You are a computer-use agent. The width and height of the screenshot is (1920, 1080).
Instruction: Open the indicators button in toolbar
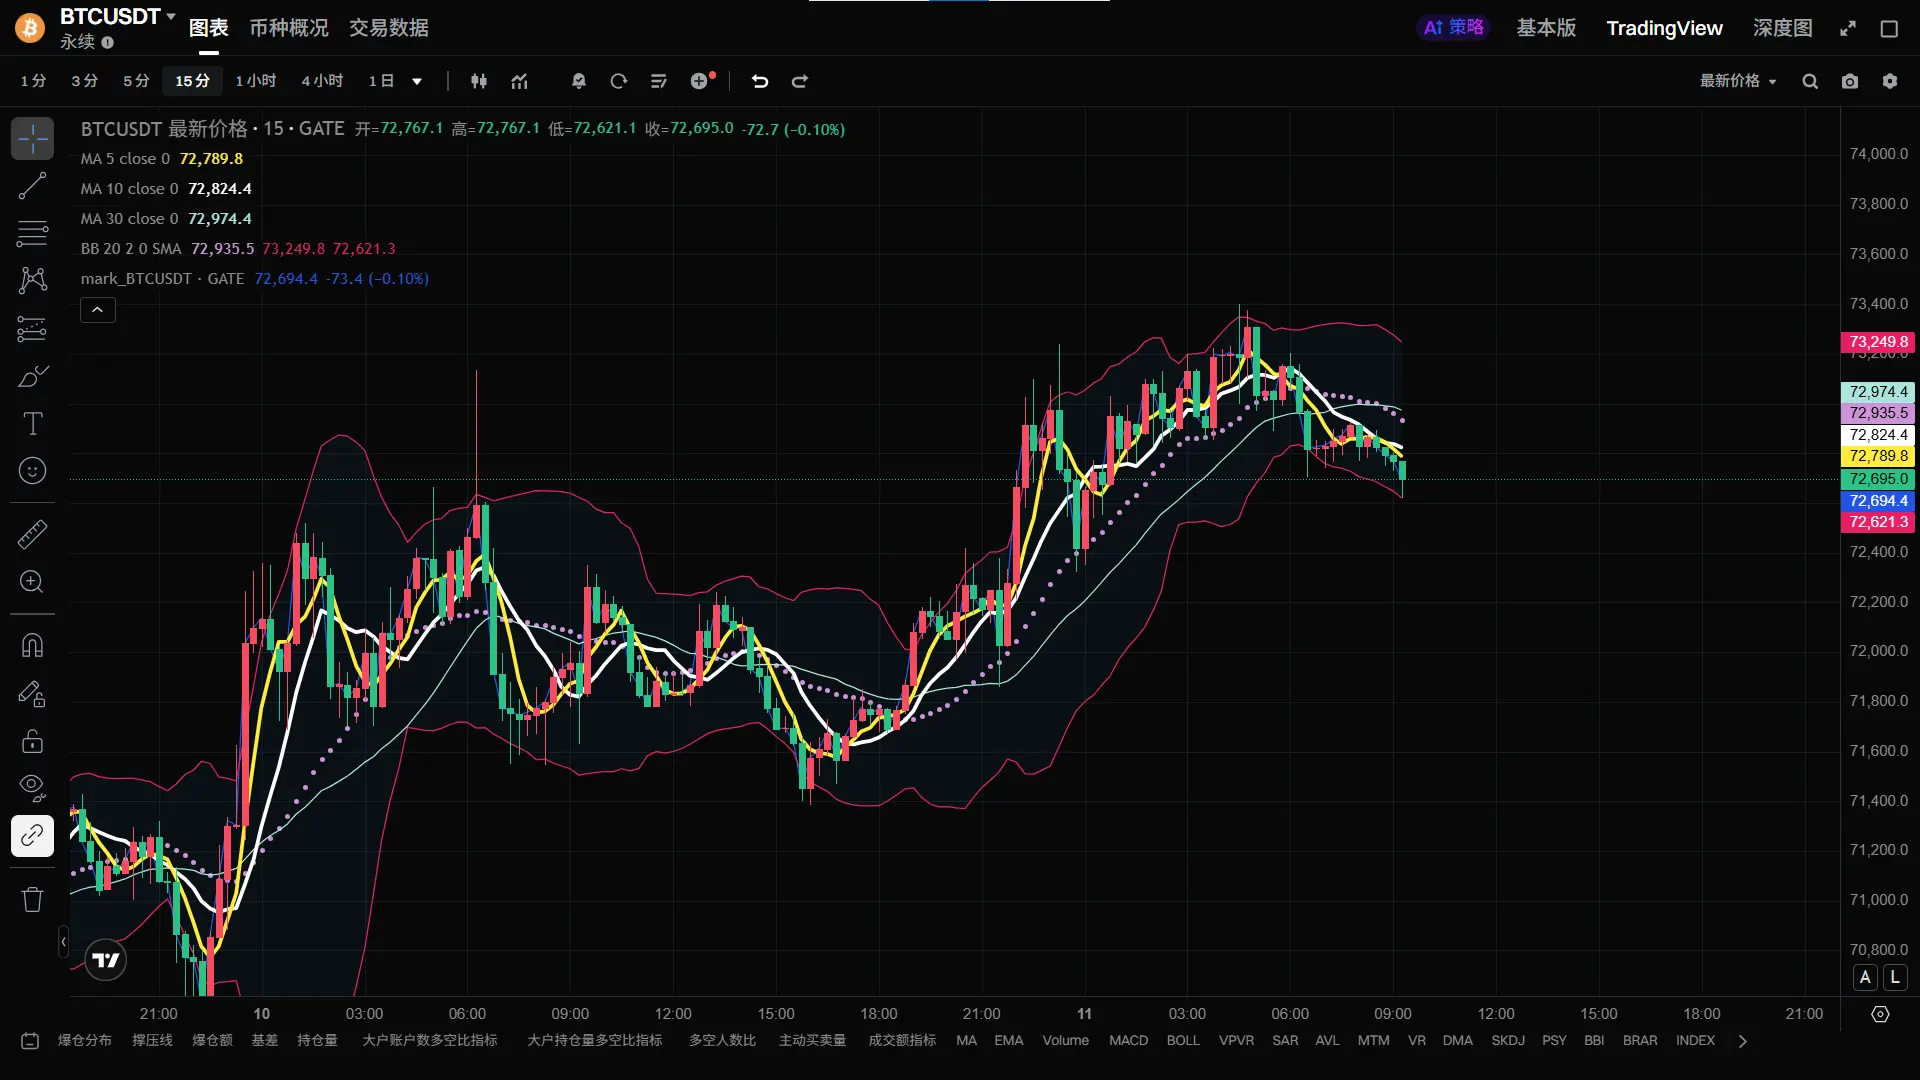click(x=519, y=81)
